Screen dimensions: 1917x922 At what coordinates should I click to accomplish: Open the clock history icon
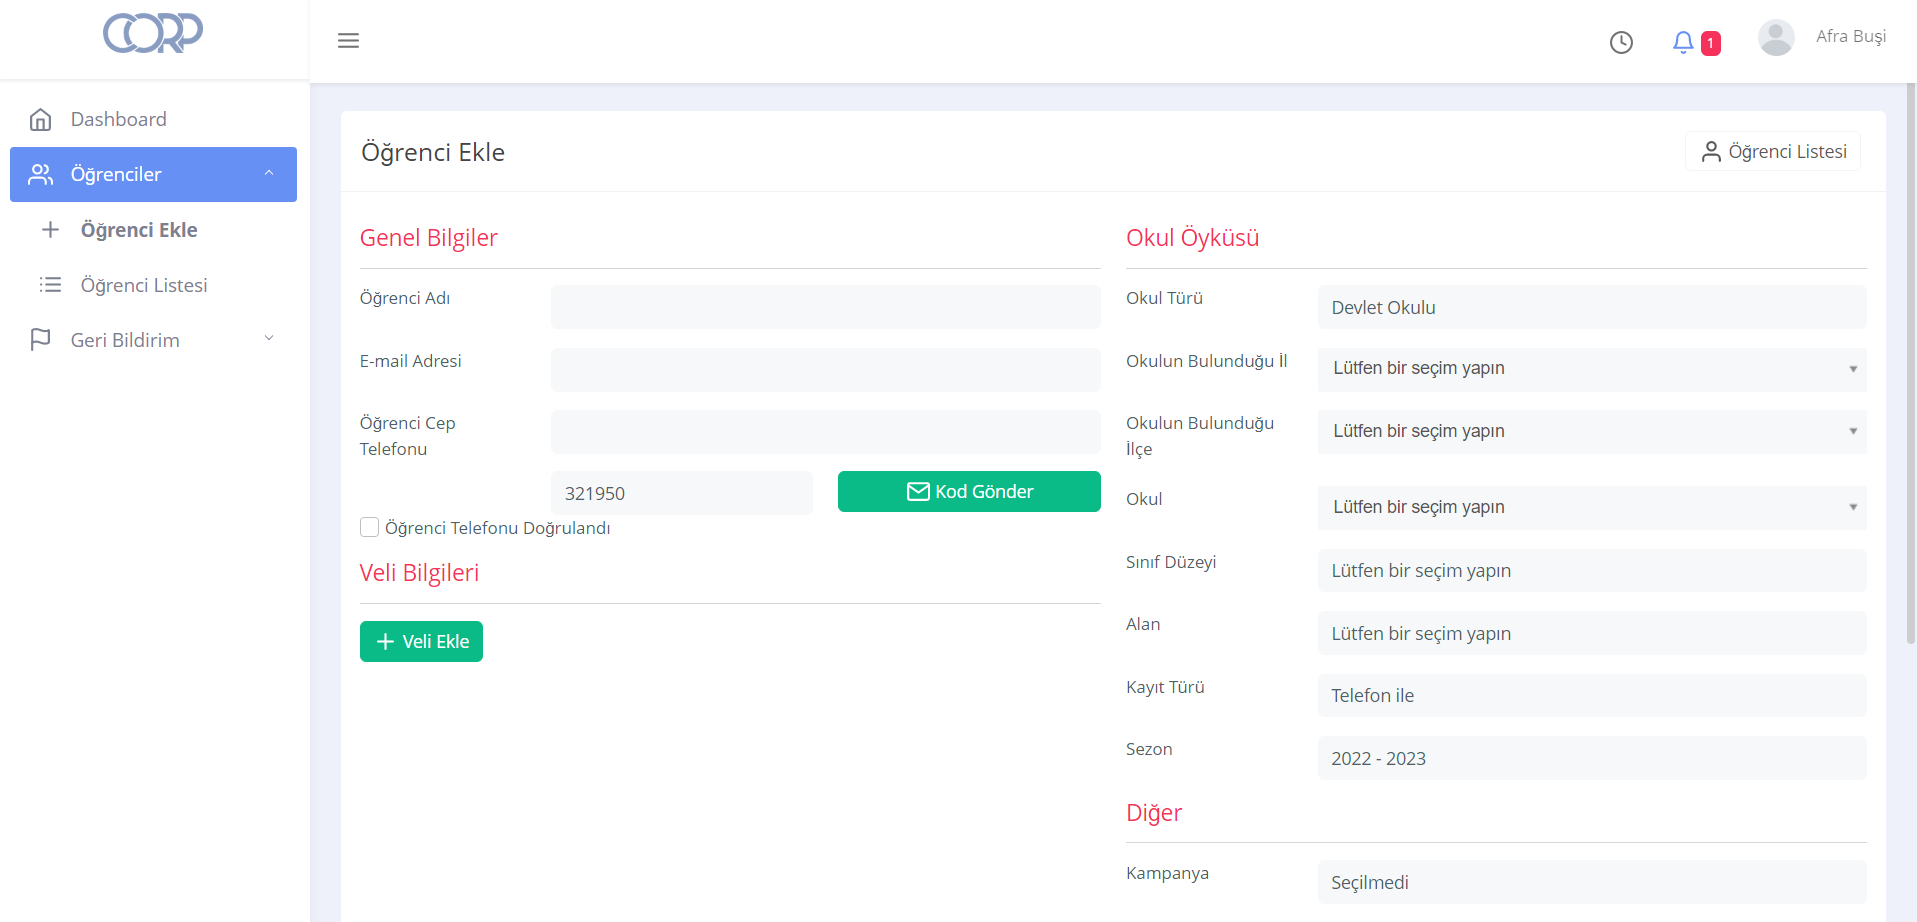[x=1621, y=42]
